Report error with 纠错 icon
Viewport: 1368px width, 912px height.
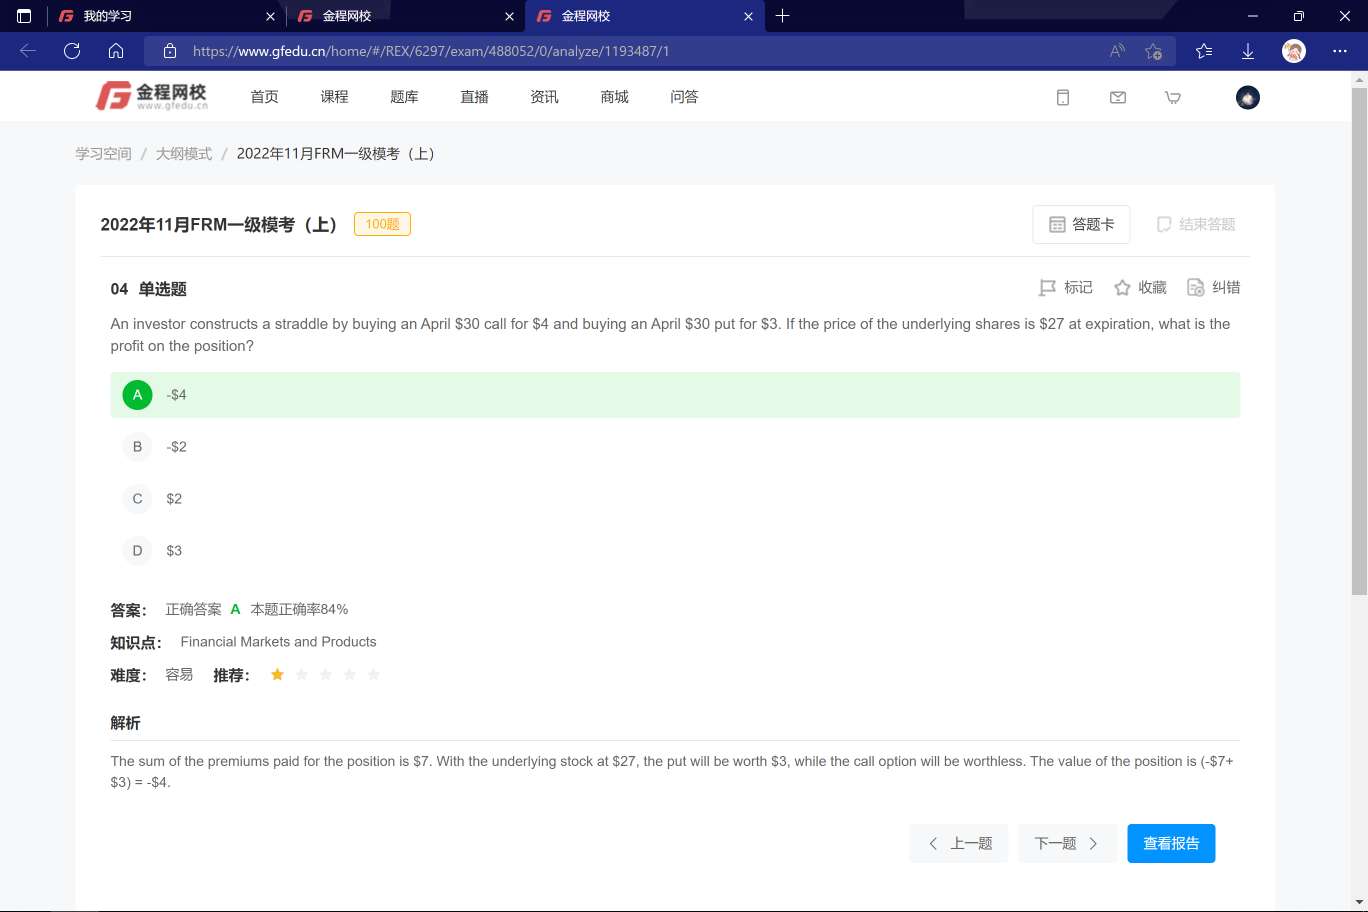[x=1213, y=288]
